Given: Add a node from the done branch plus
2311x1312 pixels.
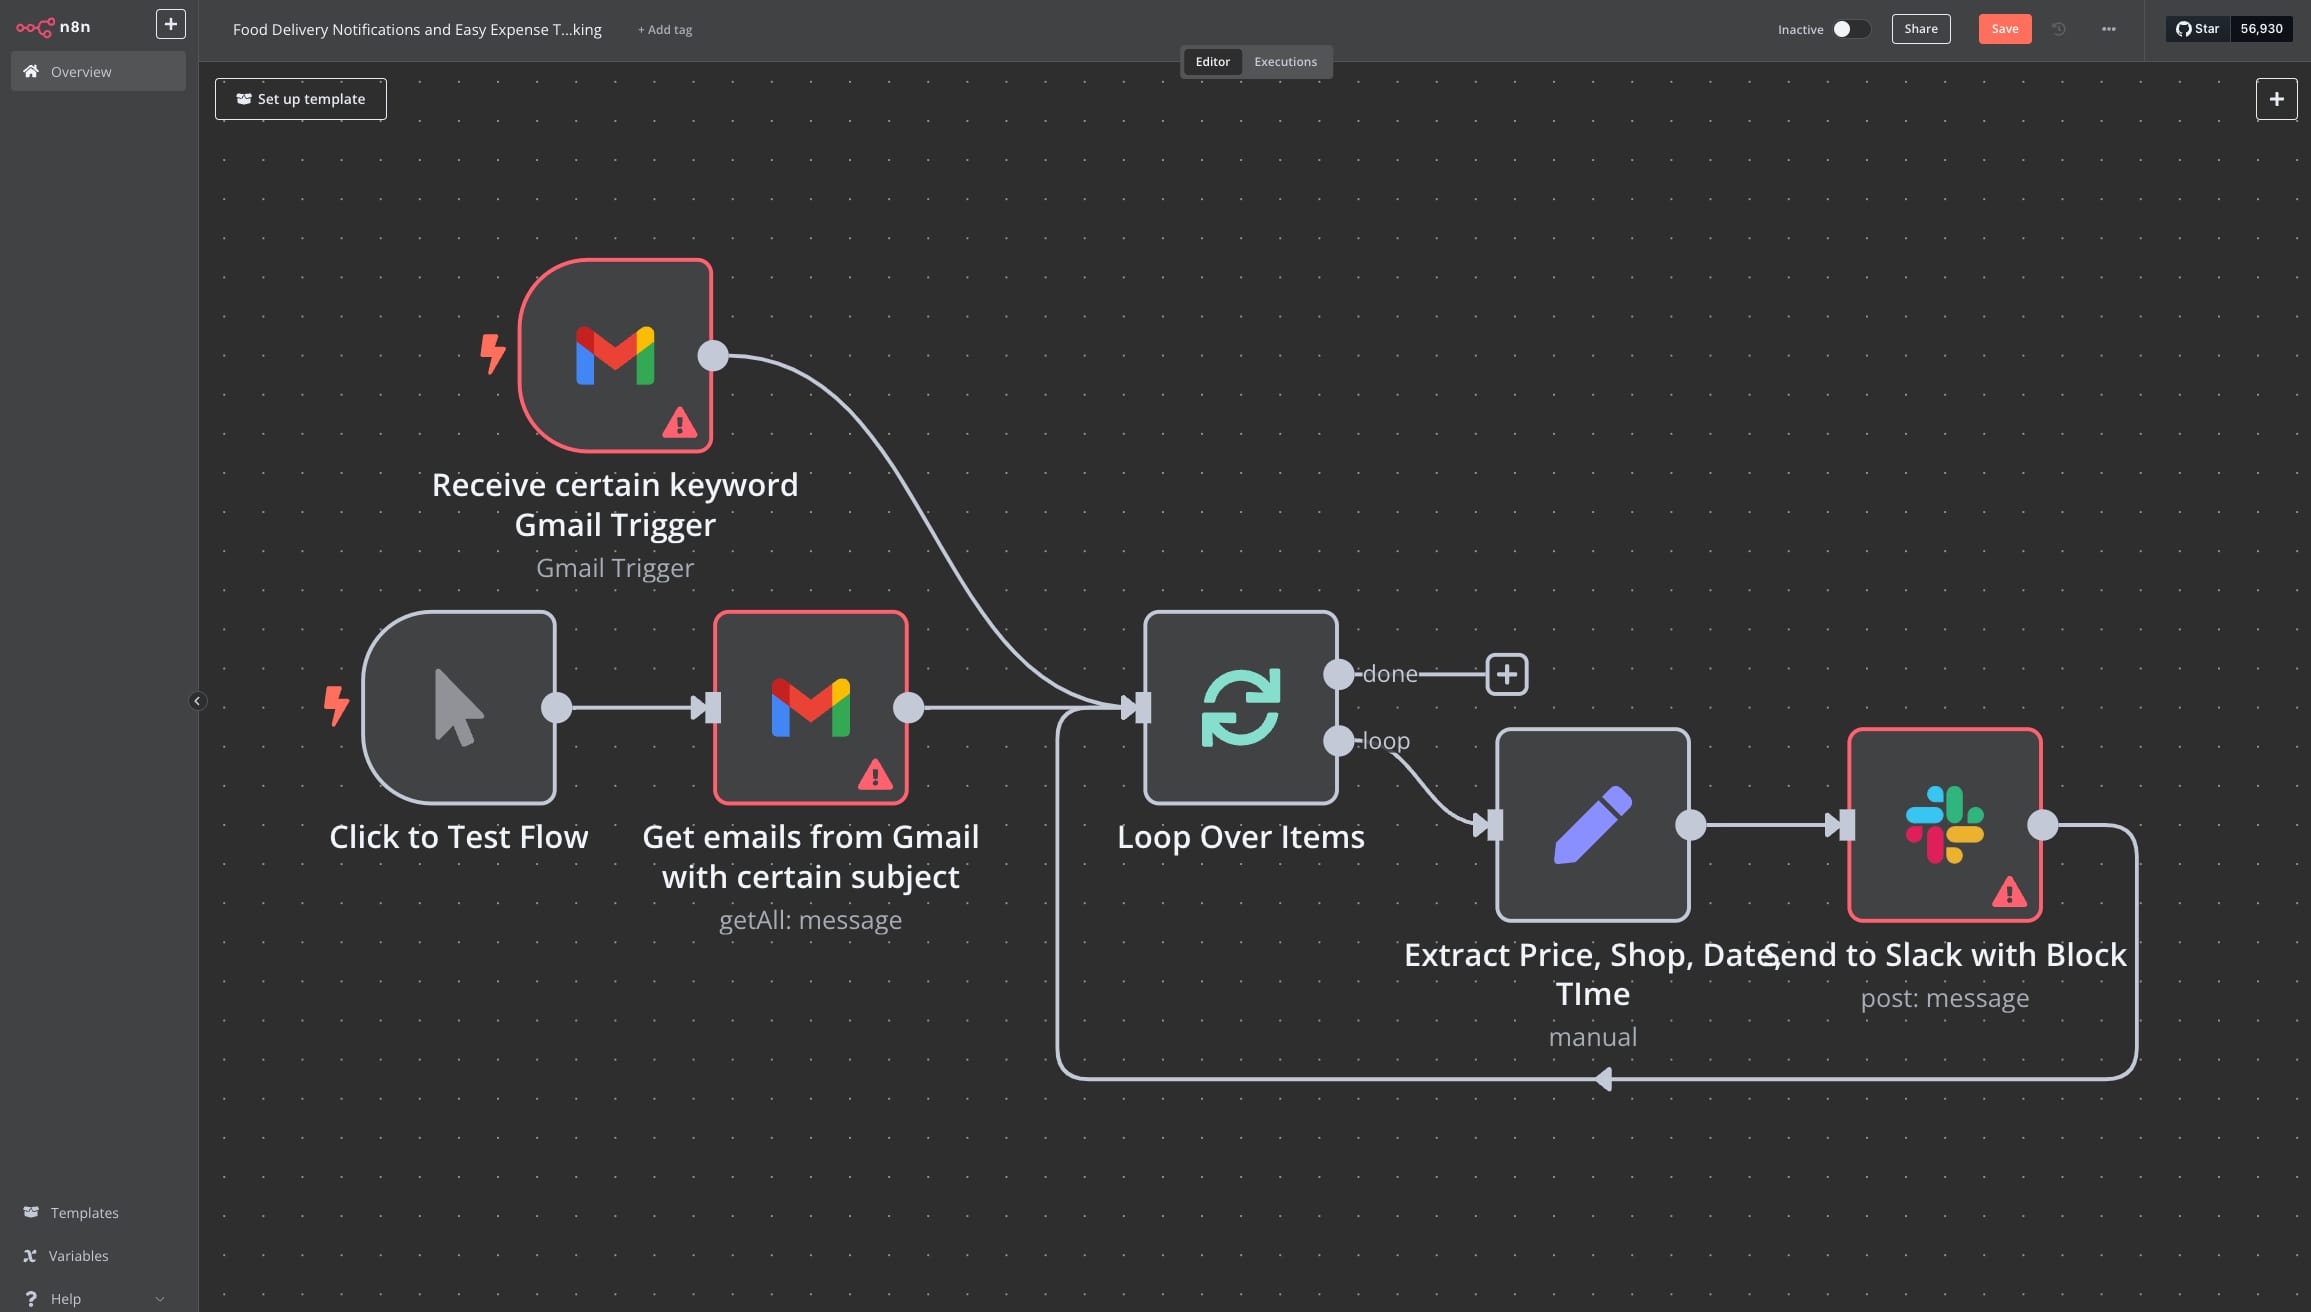Looking at the screenshot, I should [x=1505, y=674].
